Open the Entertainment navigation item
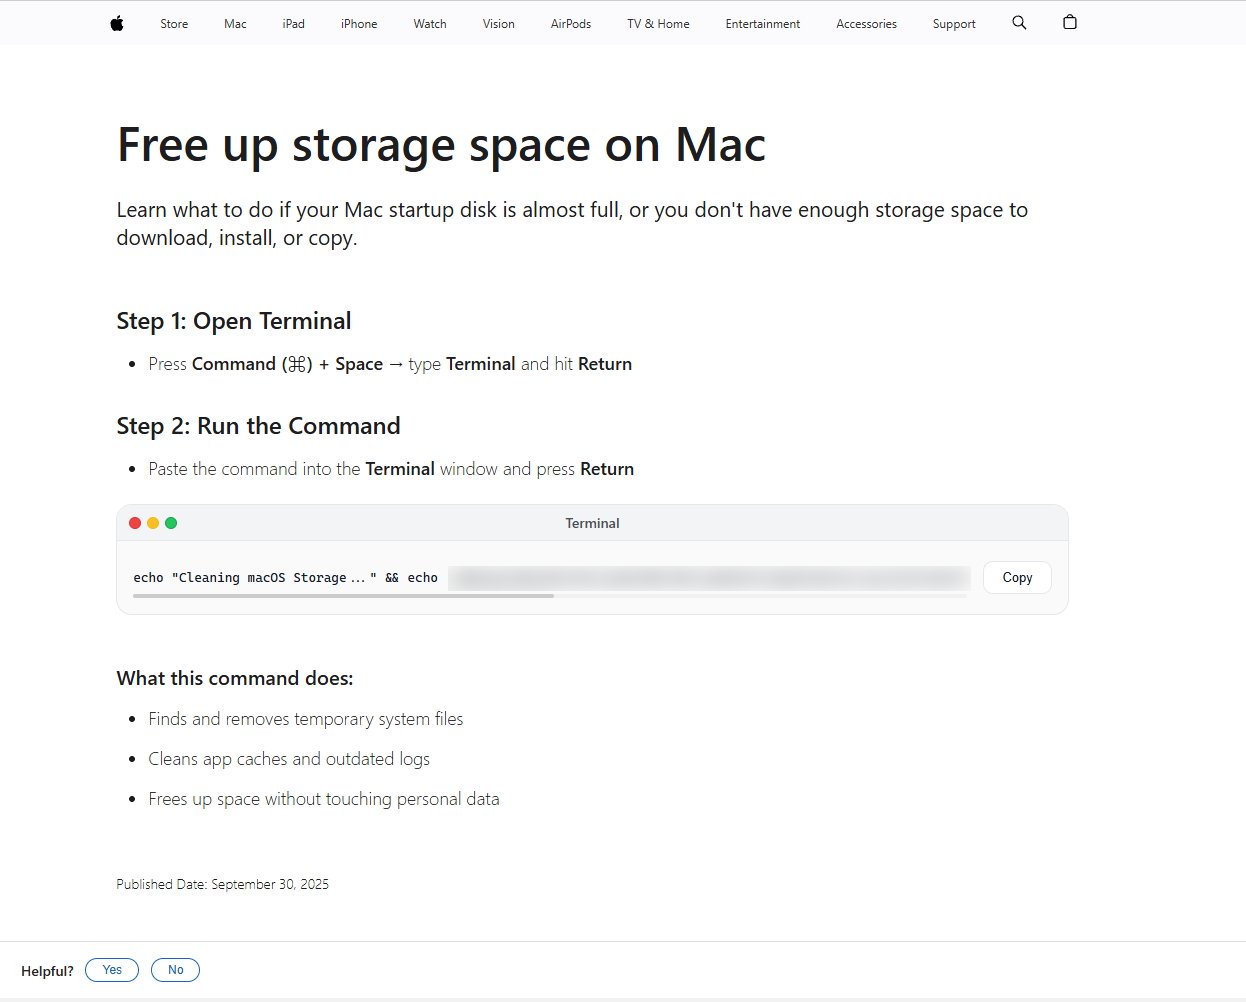The width and height of the screenshot is (1246, 1002). tap(763, 24)
